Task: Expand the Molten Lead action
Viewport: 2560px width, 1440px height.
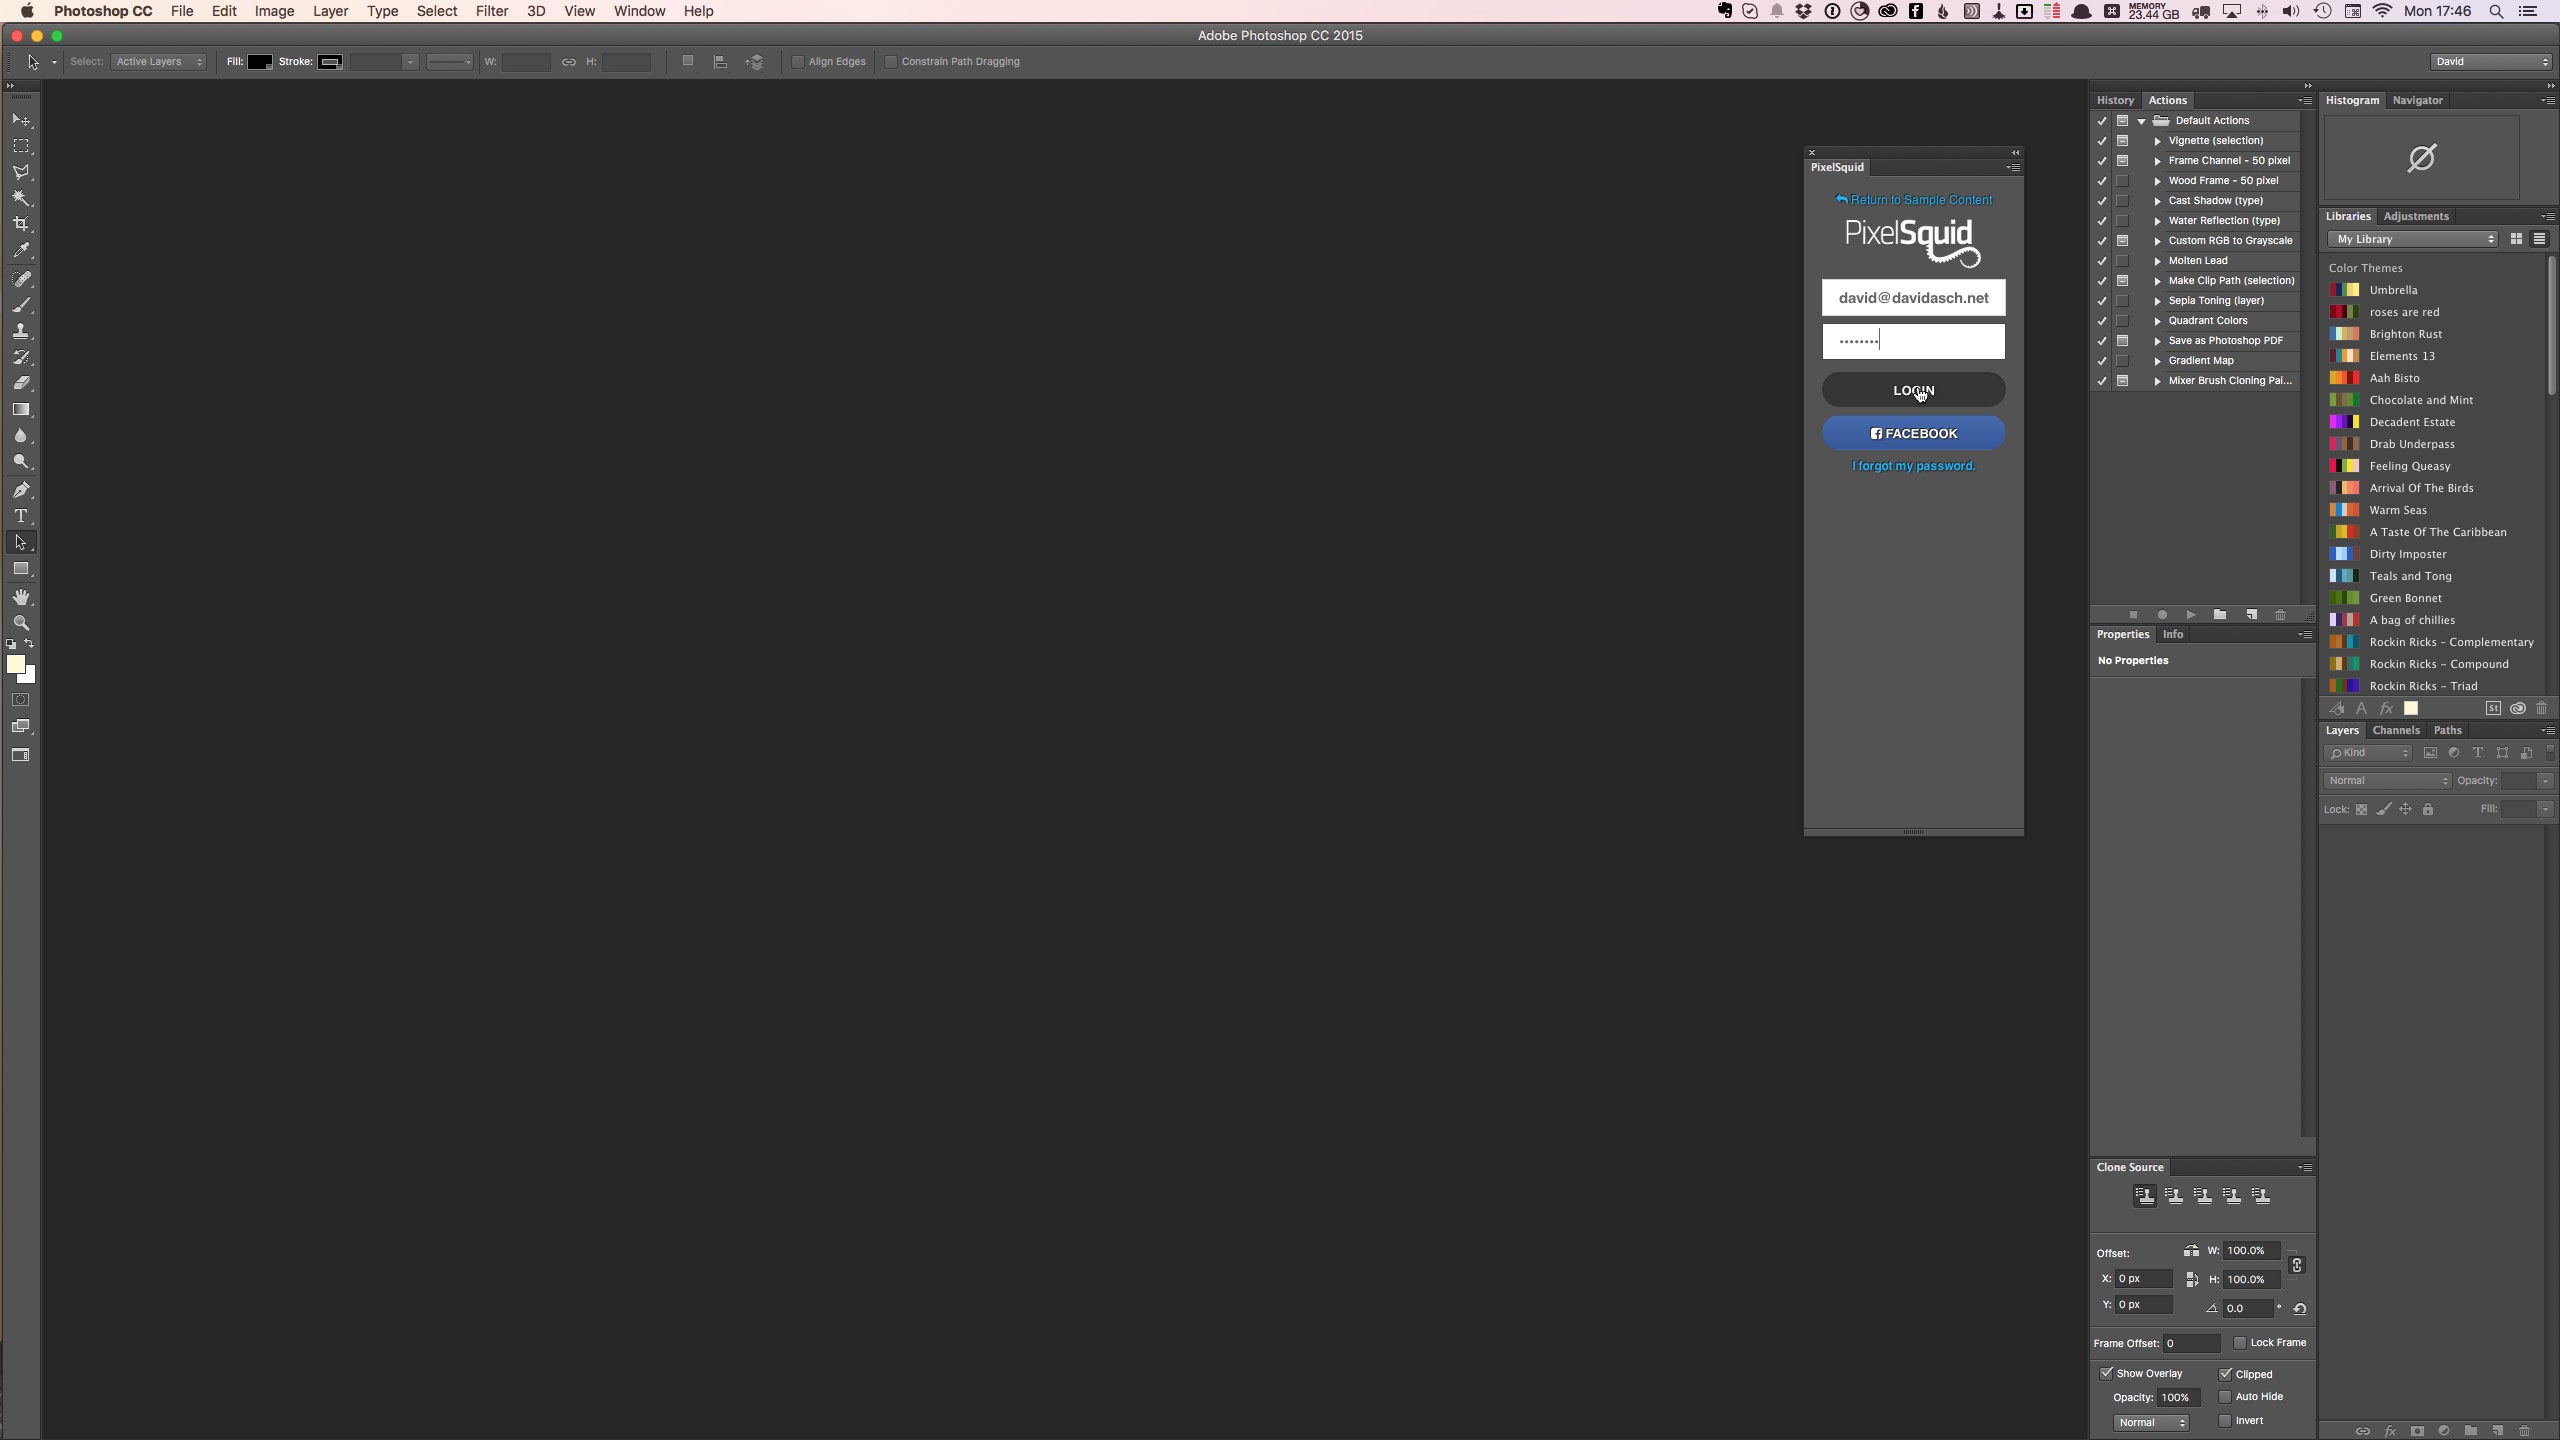Action: 2157,261
